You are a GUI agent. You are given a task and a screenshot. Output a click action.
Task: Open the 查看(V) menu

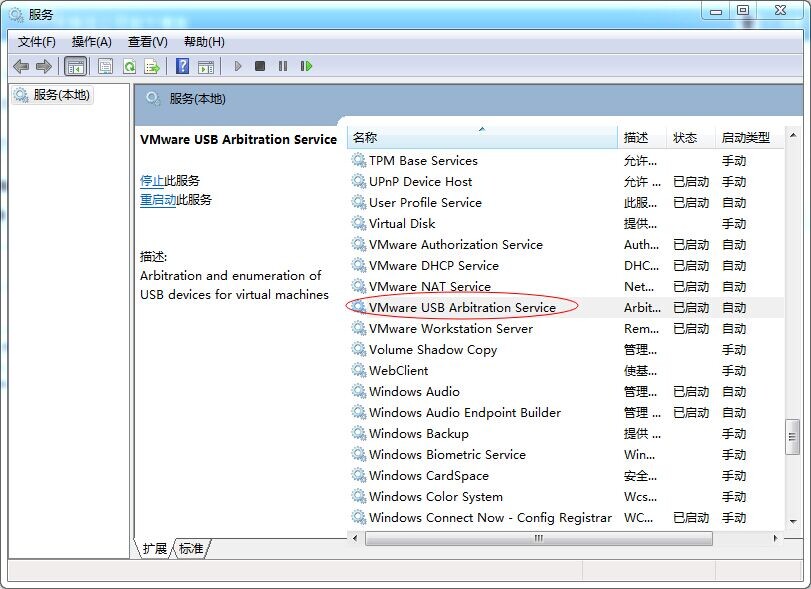[x=148, y=42]
